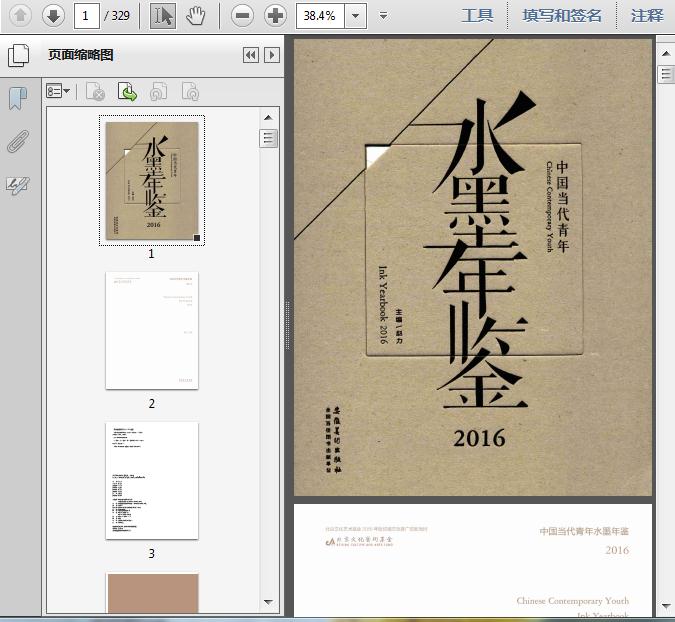Click the page number input field
This screenshot has height=622, width=675.
click(87, 16)
